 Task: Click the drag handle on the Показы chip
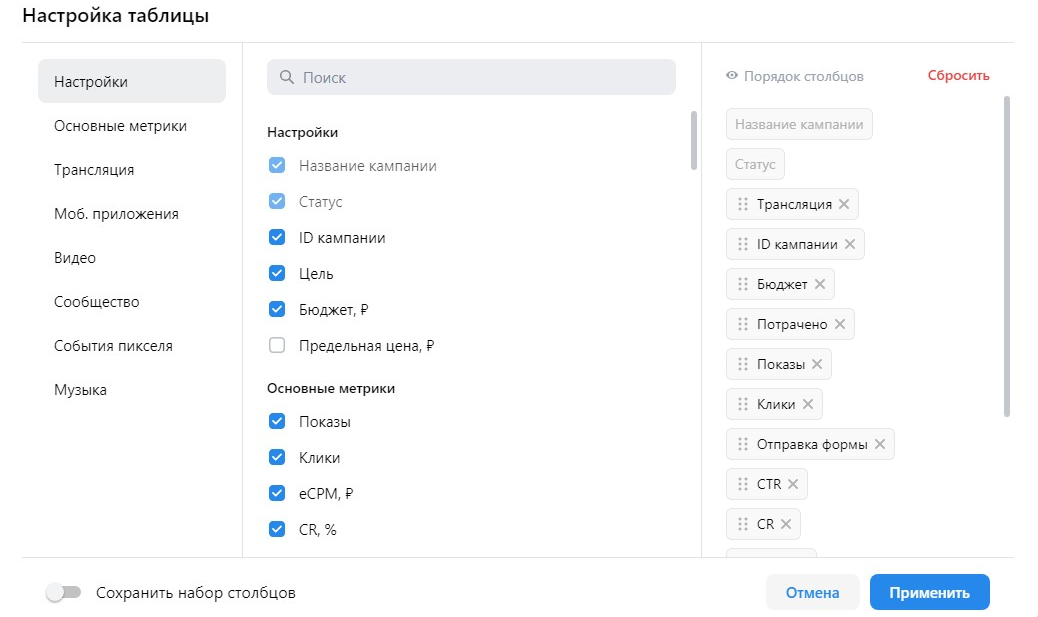point(743,364)
